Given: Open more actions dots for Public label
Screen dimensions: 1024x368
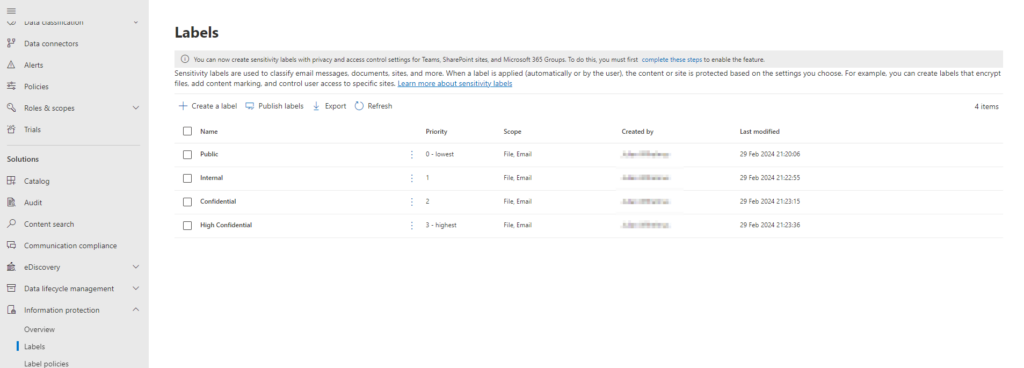Looking at the screenshot, I should [x=411, y=155].
